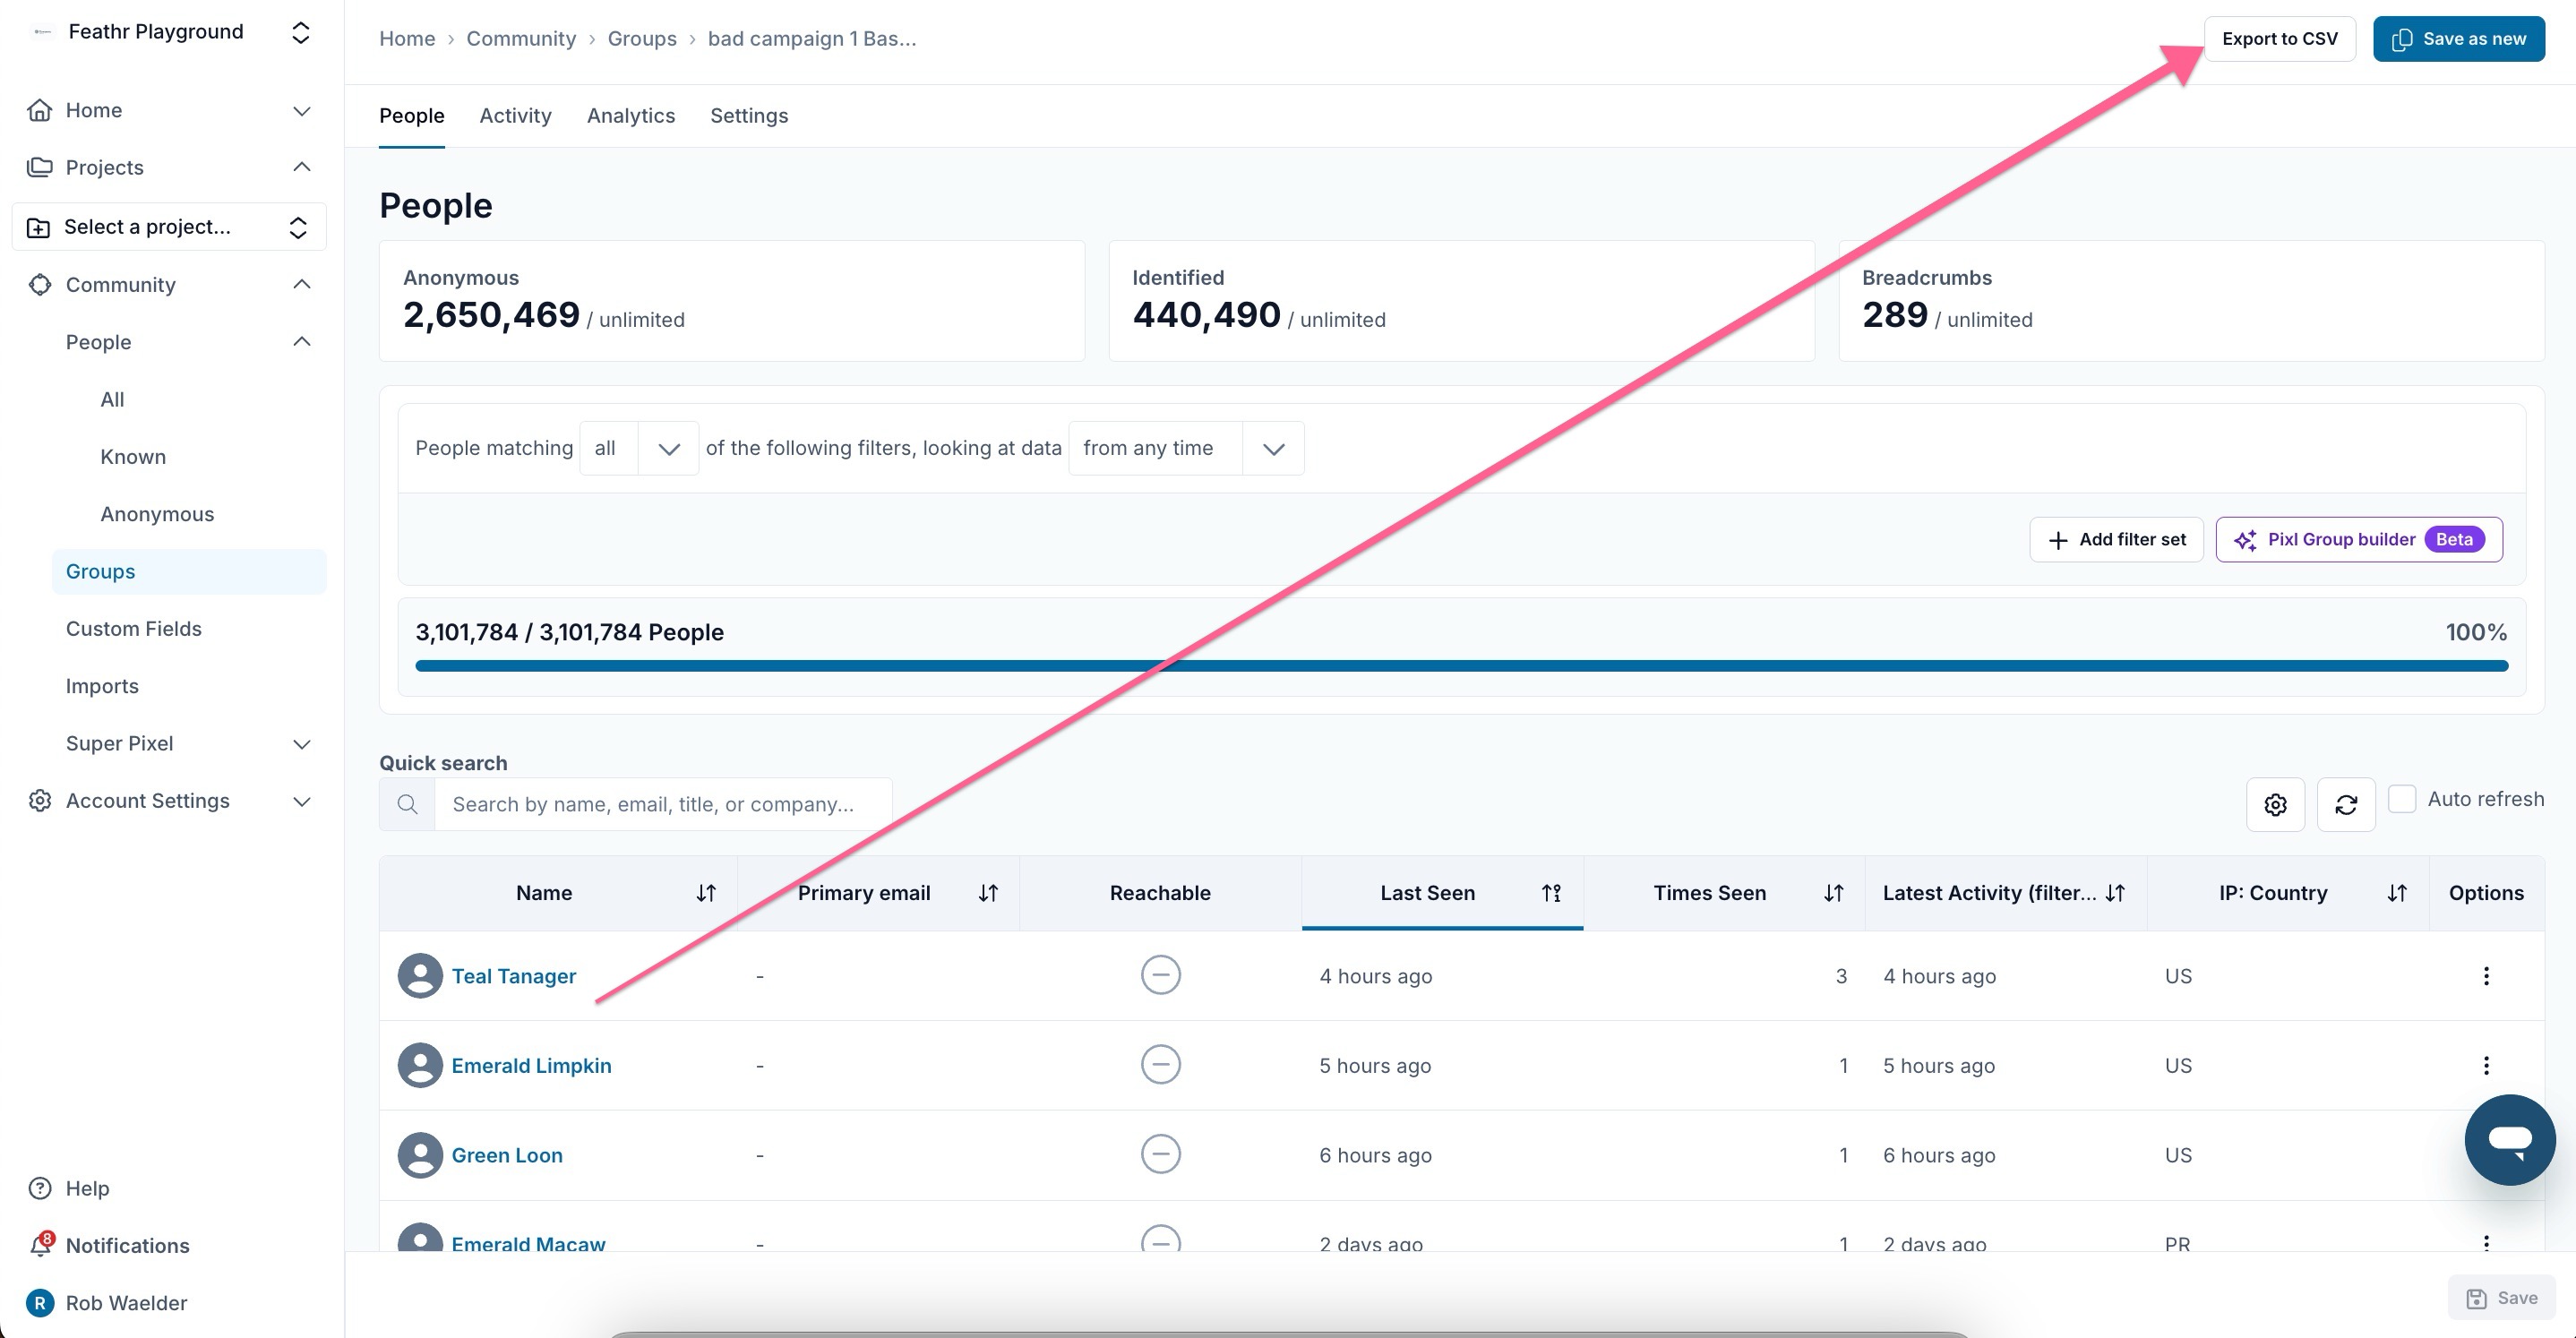2576x1338 pixels.
Task: Click the refresh table icon
Action: click(x=2345, y=804)
